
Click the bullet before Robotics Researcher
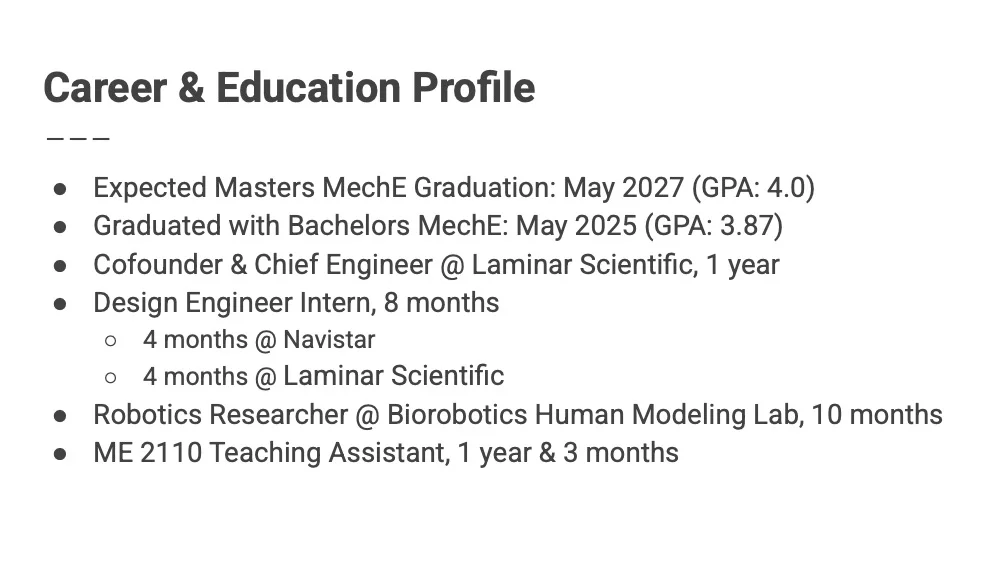point(60,414)
